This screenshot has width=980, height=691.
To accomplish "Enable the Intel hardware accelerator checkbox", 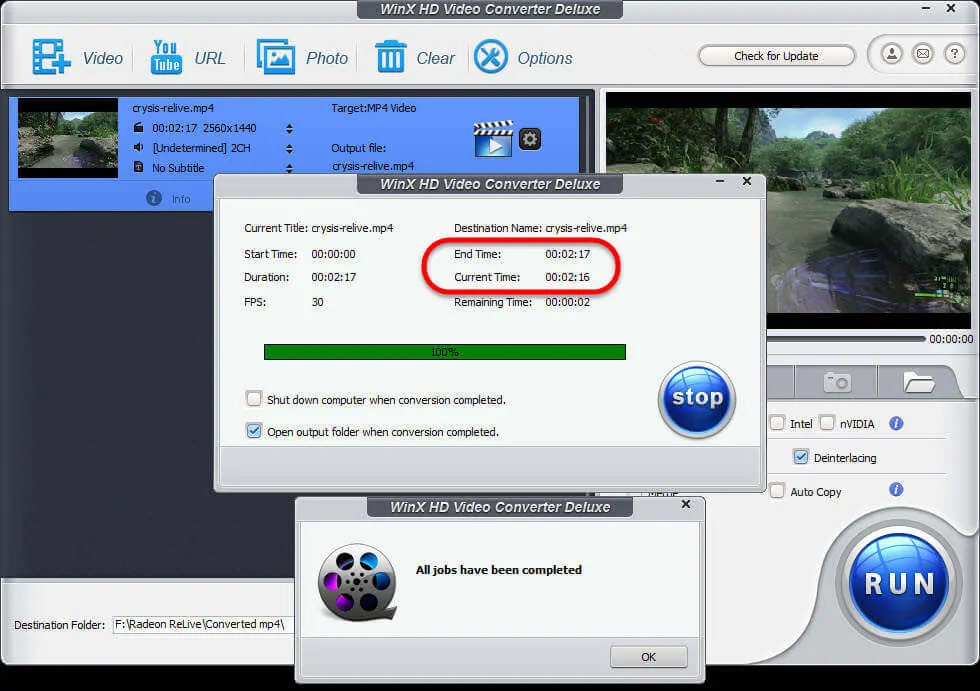I will coord(777,423).
